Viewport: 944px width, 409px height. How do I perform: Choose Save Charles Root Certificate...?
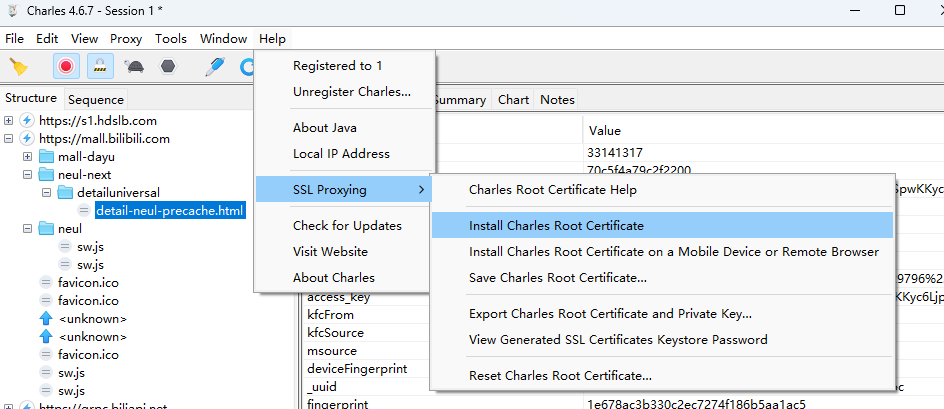662,278
